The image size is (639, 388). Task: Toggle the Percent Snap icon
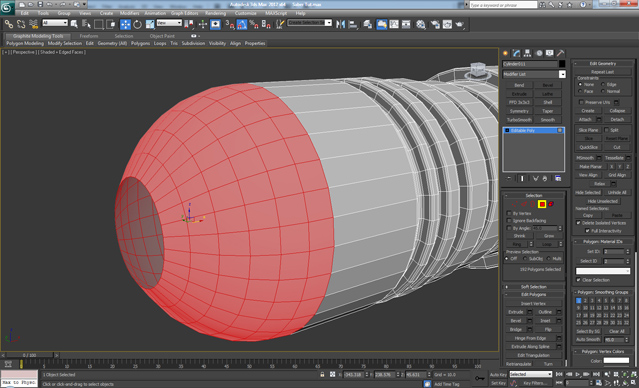[x=254, y=24]
